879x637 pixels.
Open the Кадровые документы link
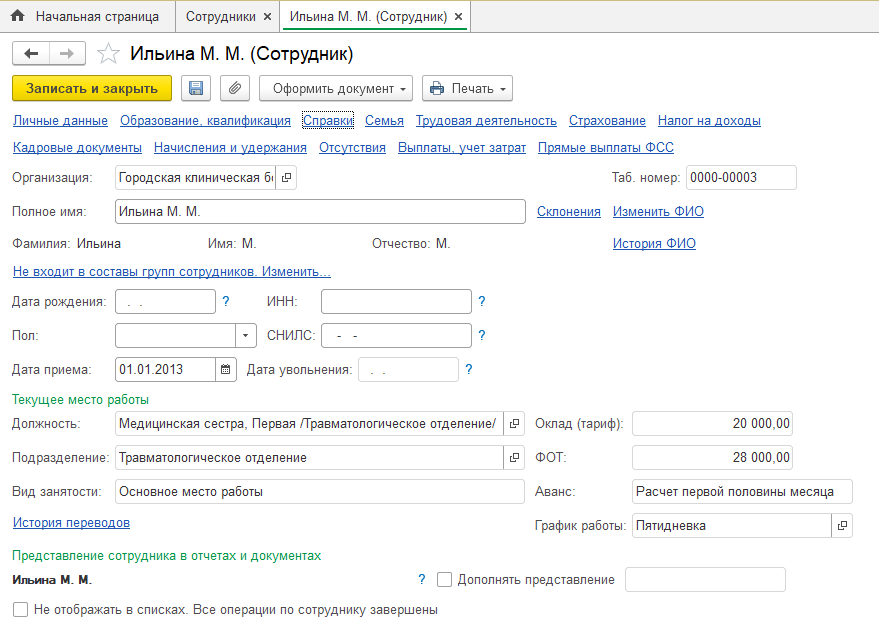(x=77, y=147)
